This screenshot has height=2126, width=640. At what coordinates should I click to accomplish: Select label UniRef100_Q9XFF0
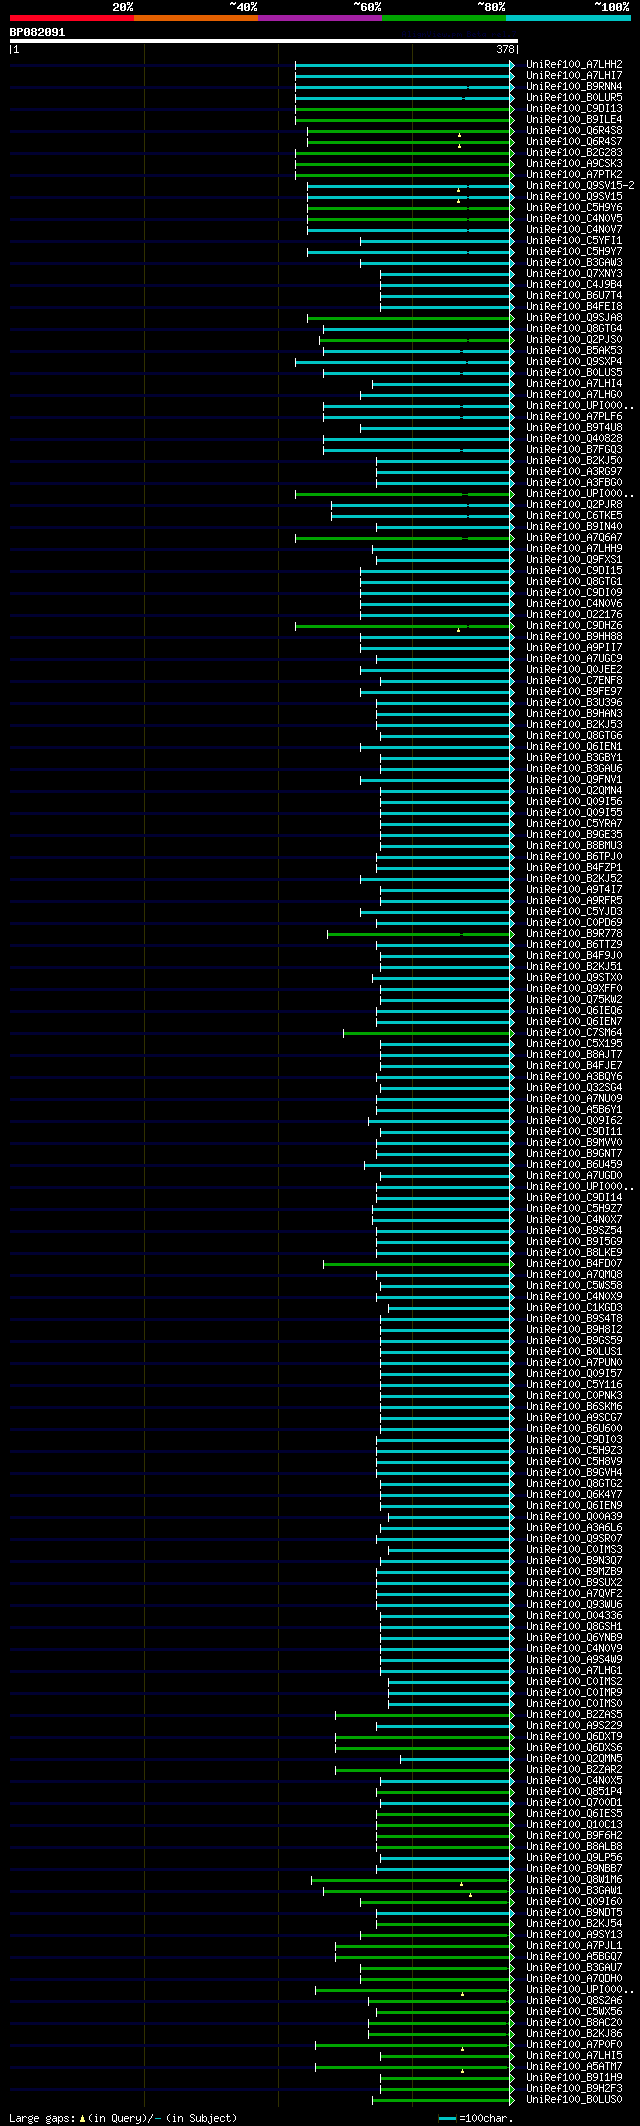point(574,989)
